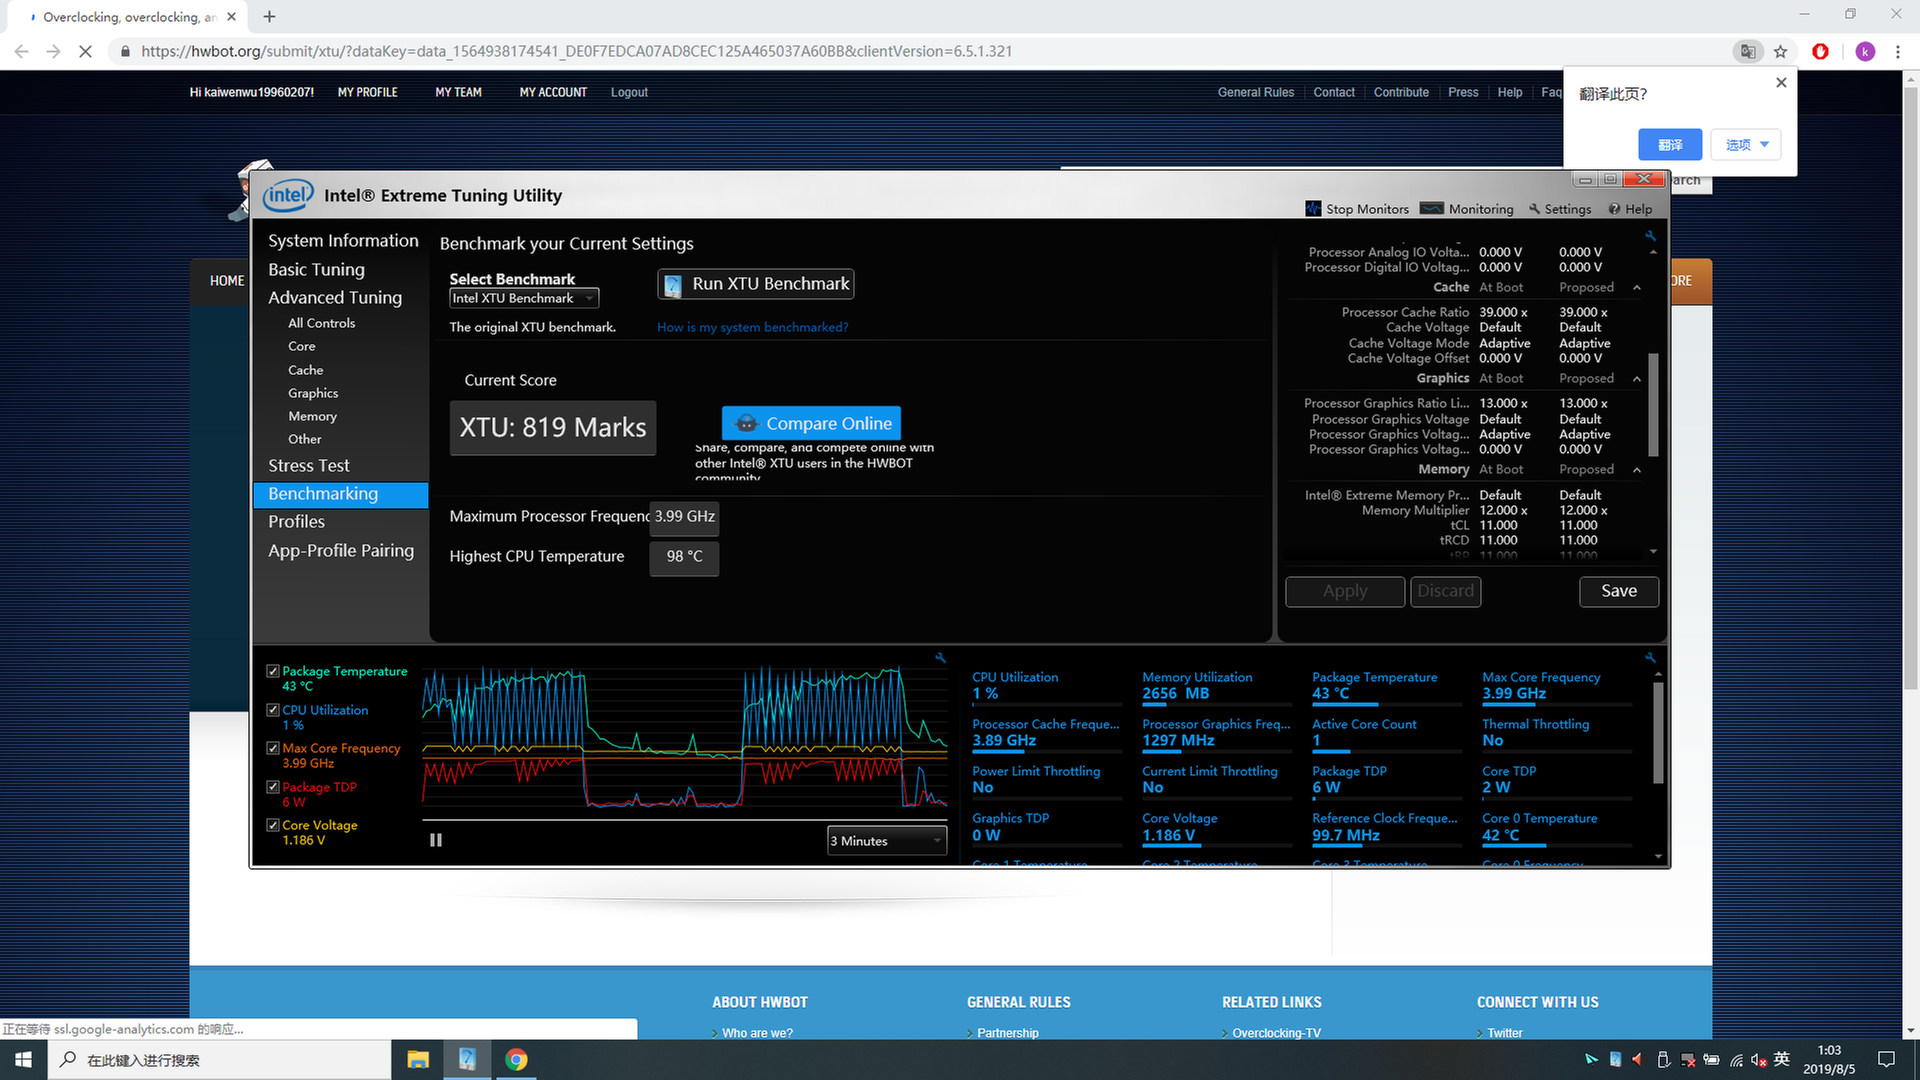Click the Chrome address bar URL
This screenshot has height=1080, width=1920.
pos(576,51)
